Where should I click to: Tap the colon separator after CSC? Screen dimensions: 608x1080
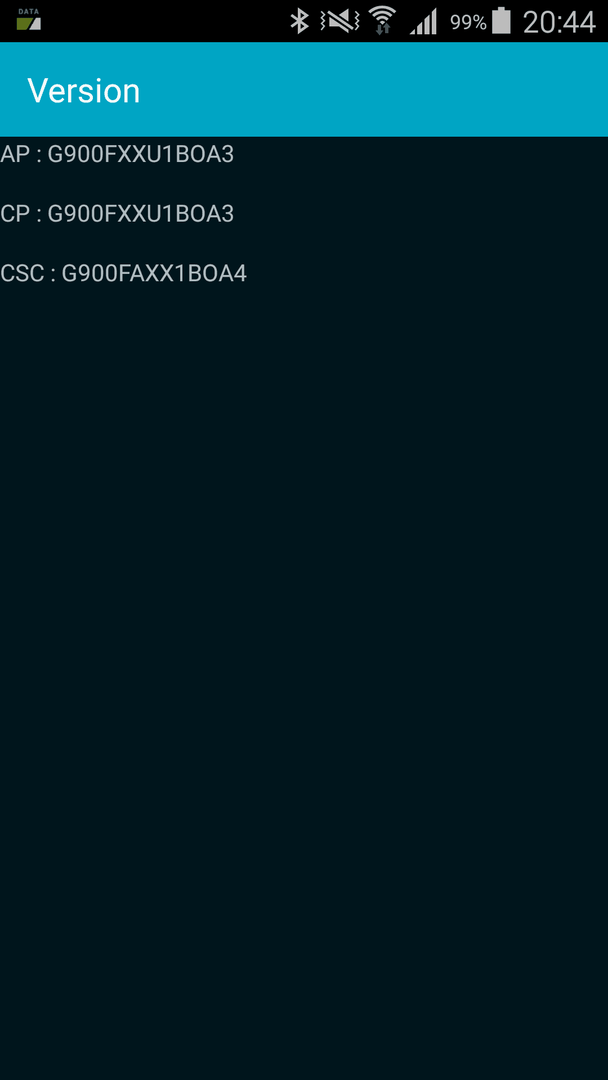tap(52, 276)
